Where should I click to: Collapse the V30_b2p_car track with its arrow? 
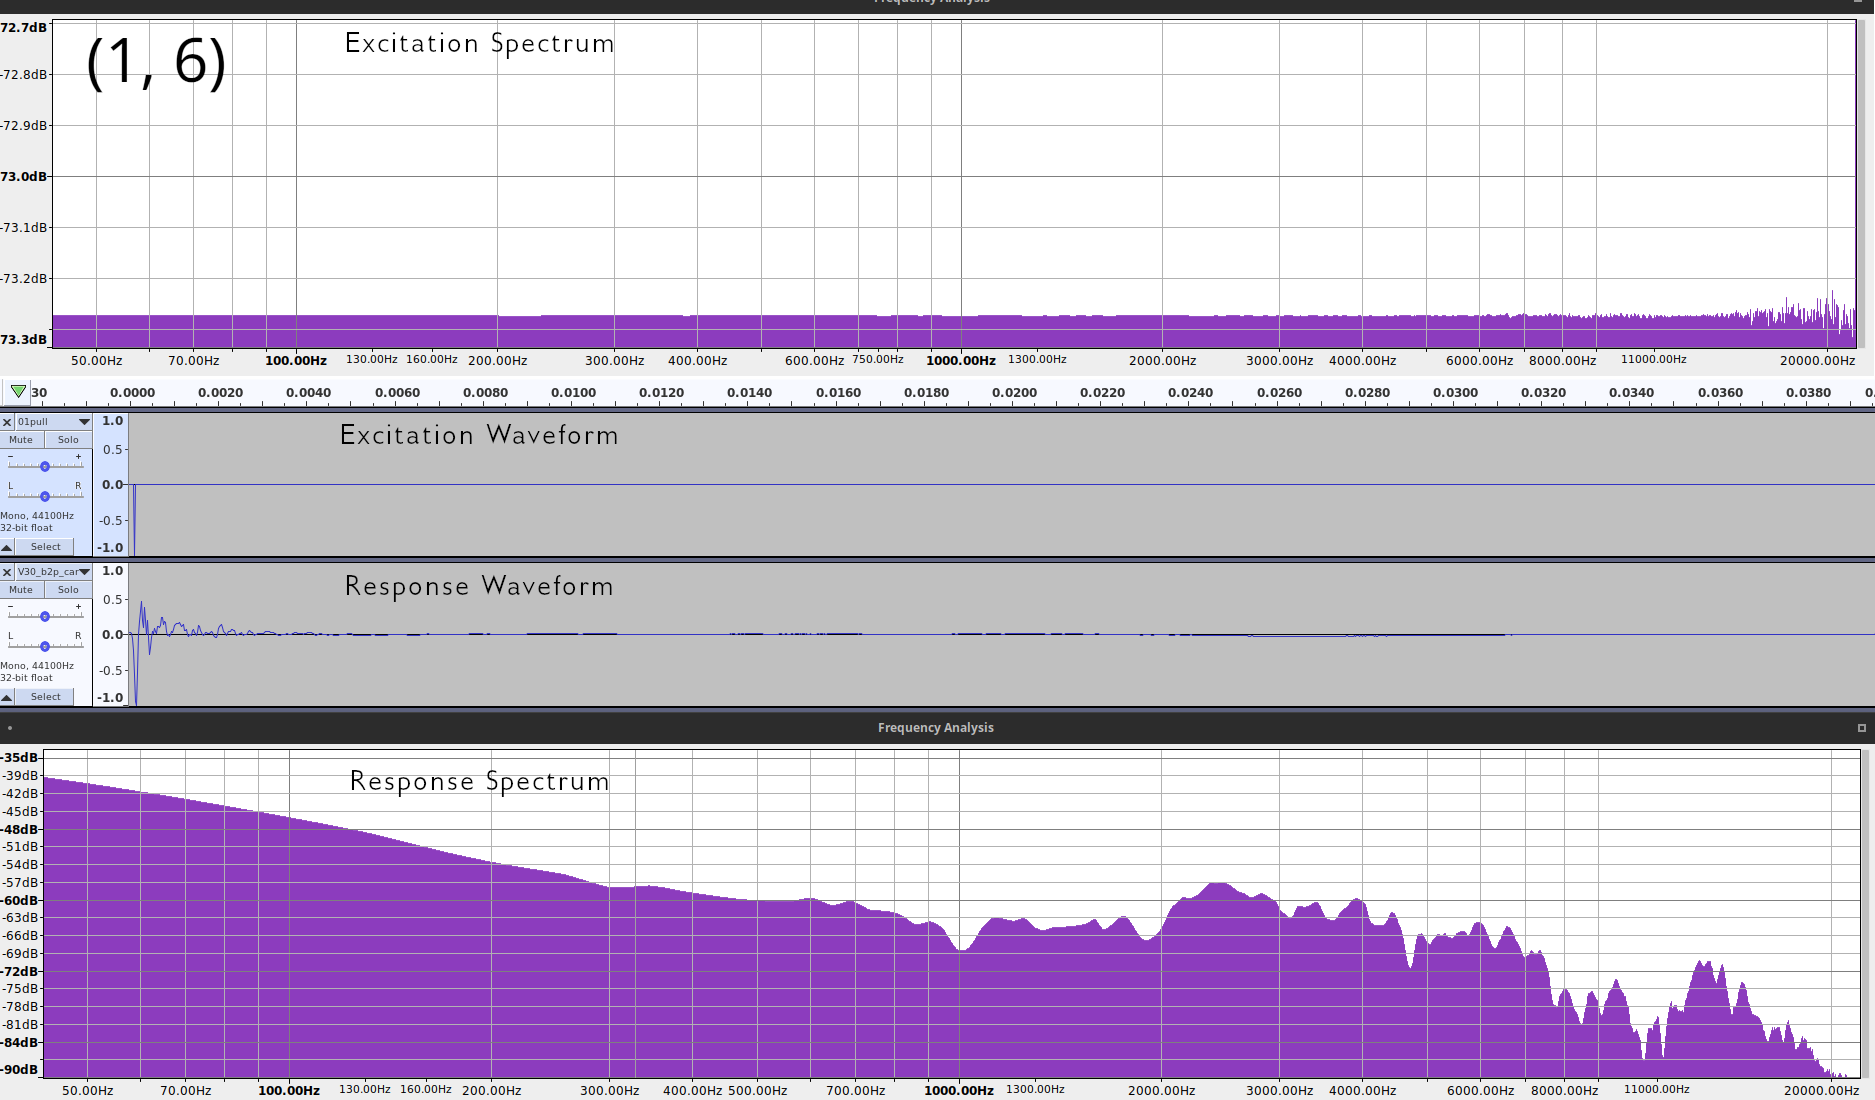tap(7, 697)
